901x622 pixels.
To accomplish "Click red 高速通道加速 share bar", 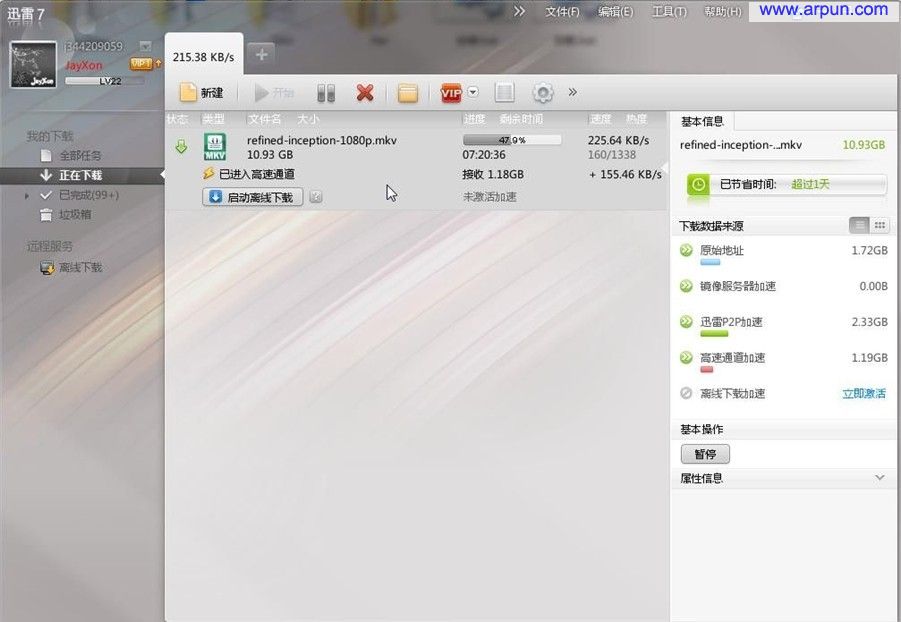I will coord(707,370).
